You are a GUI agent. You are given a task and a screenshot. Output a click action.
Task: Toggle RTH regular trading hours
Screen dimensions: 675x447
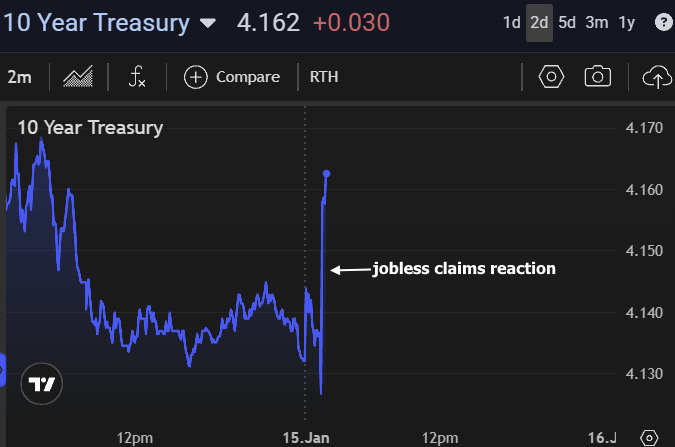click(x=324, y=77)
